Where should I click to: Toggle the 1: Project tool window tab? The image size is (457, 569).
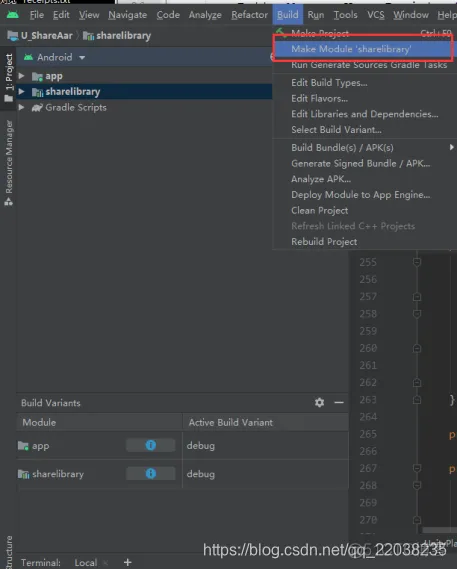pos(8,77)
